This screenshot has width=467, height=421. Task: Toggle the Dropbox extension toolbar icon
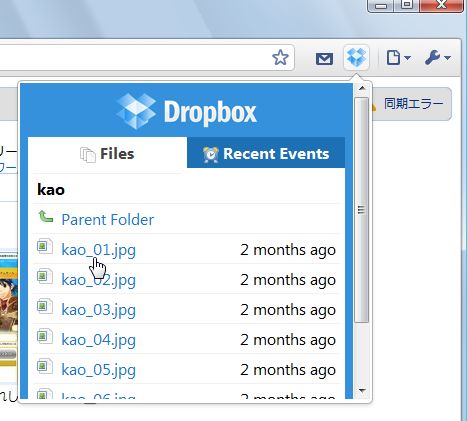pos(356,57)
